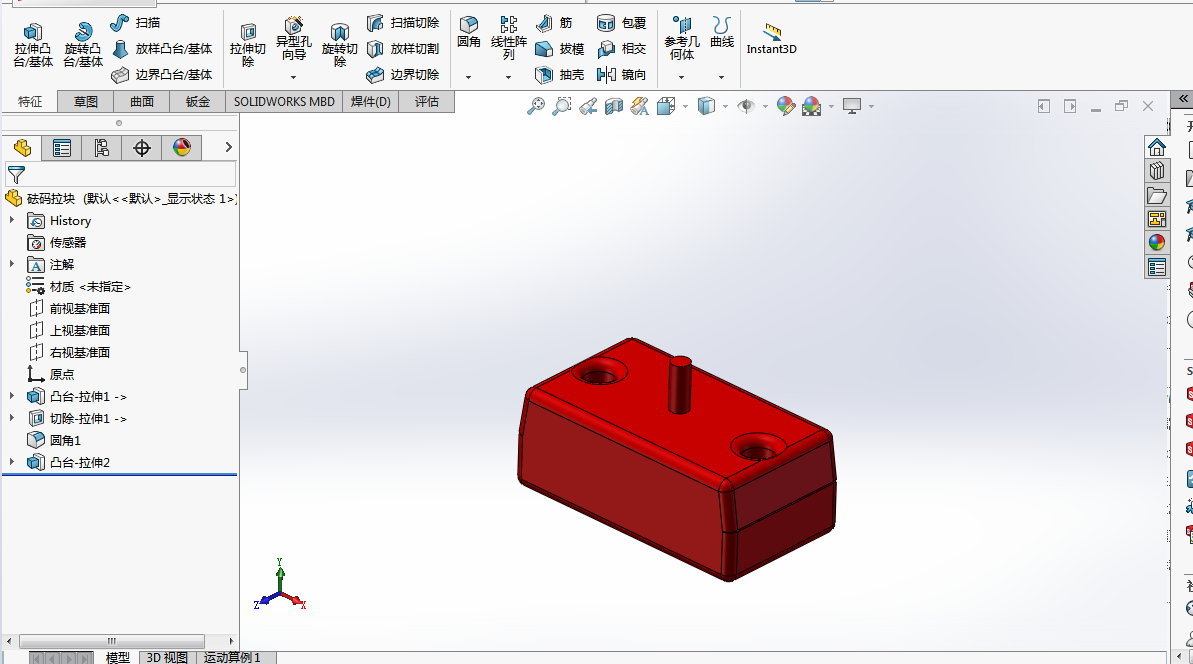Switch to the 评估 (Evaluate) tab
The image size is (1193, 664).
click(x=427, y=102)
